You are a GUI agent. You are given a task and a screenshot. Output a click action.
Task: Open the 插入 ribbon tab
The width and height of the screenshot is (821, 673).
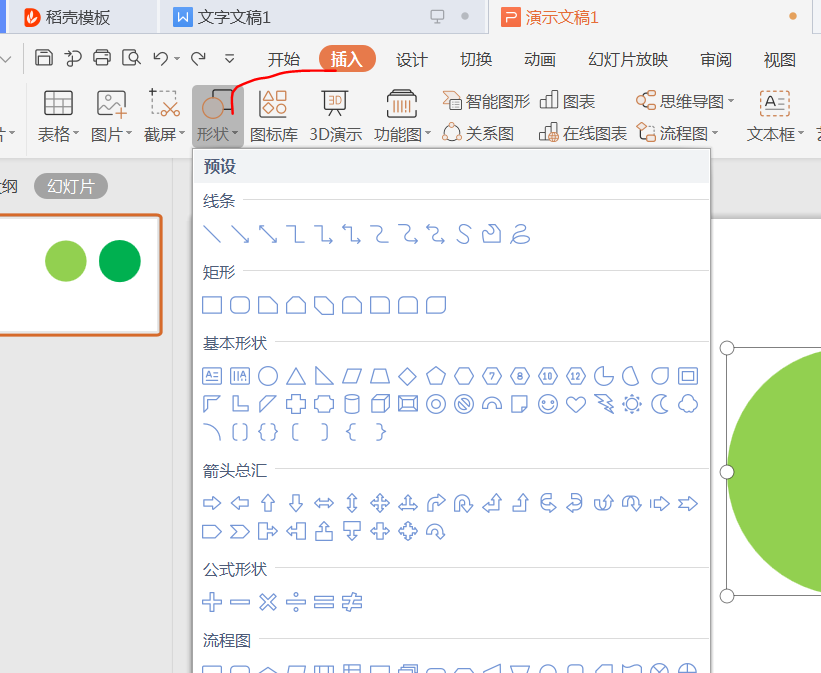[x=347, y=59]
